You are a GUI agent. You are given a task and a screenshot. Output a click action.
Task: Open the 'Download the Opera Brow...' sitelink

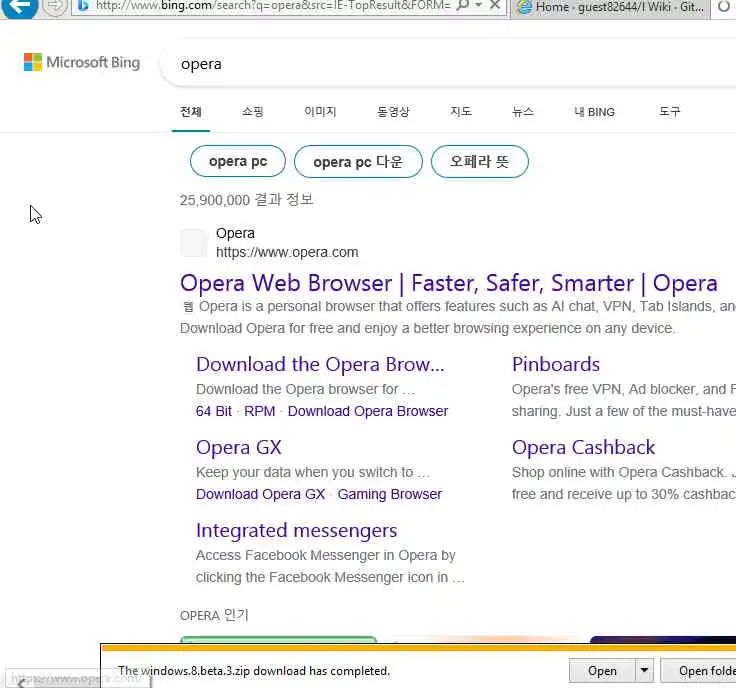[x=320, y=365]
